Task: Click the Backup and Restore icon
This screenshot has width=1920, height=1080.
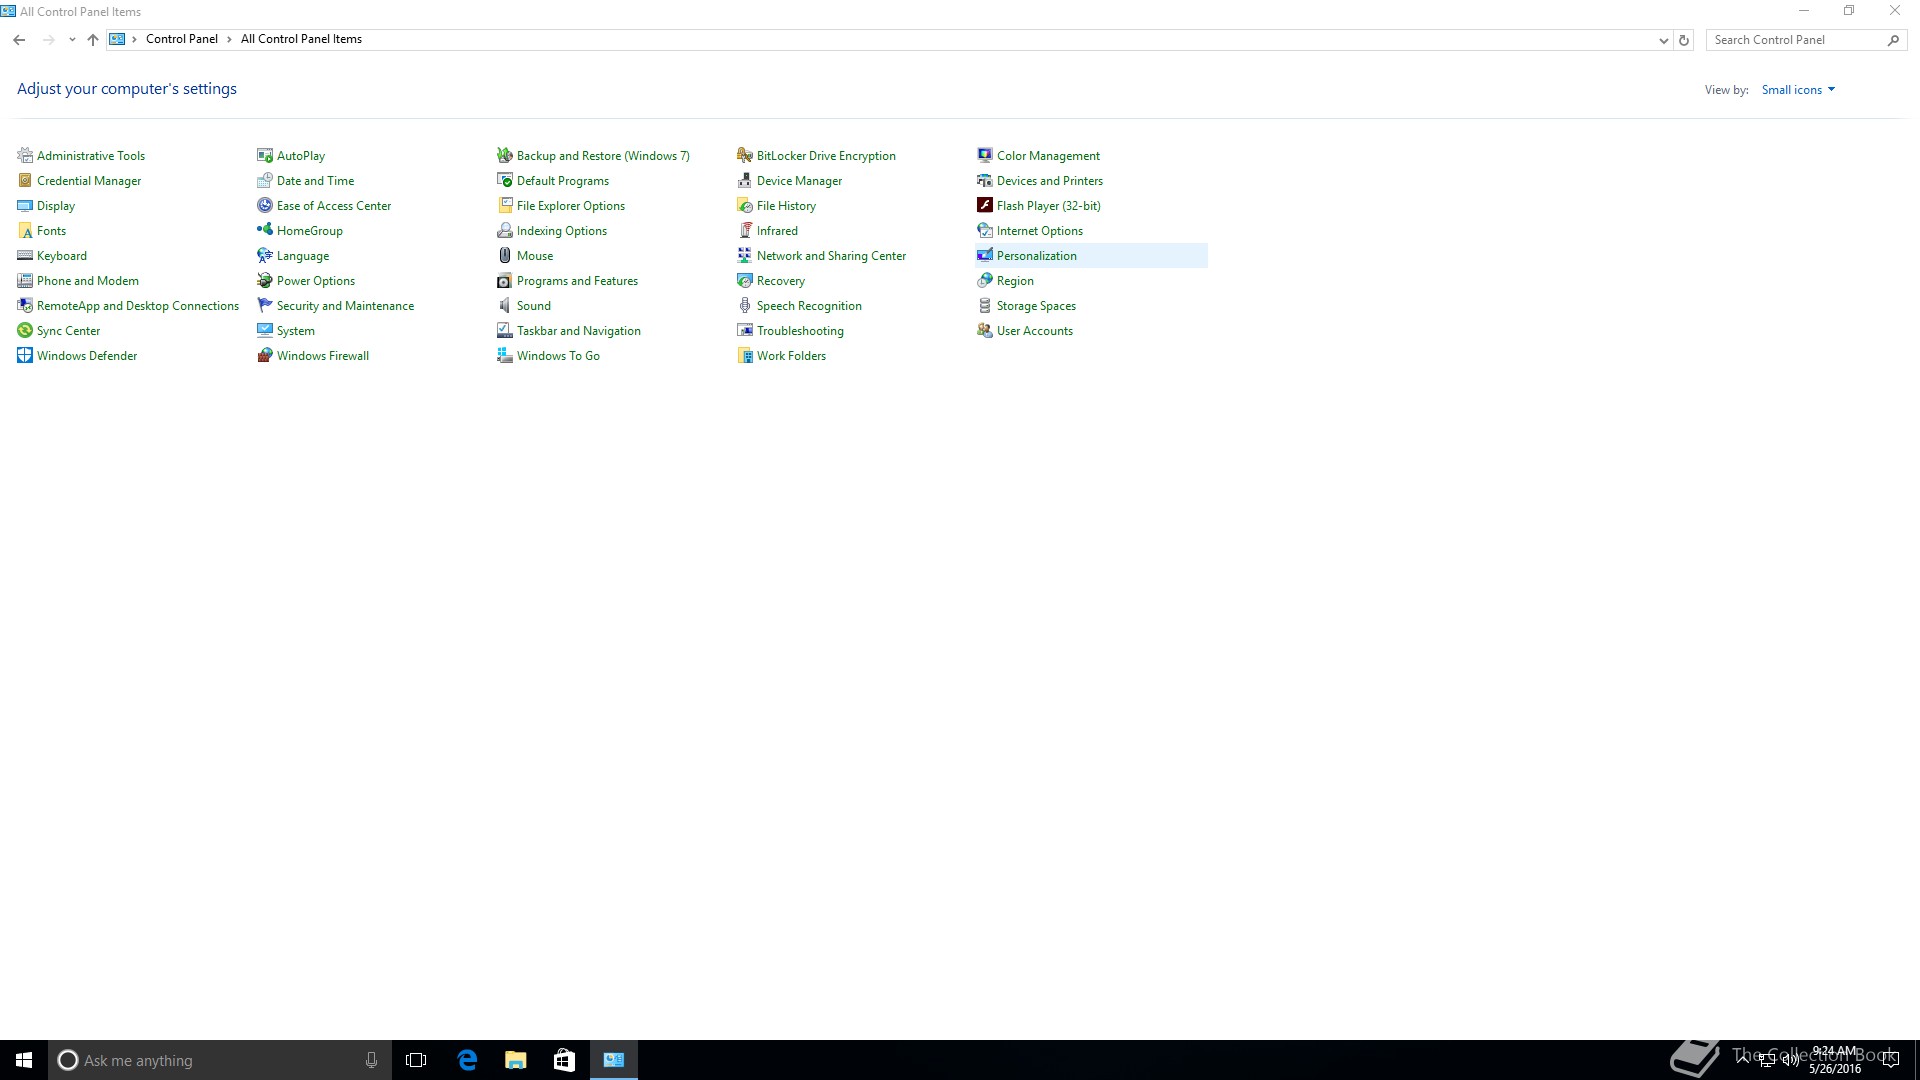Action: (505, 155)
